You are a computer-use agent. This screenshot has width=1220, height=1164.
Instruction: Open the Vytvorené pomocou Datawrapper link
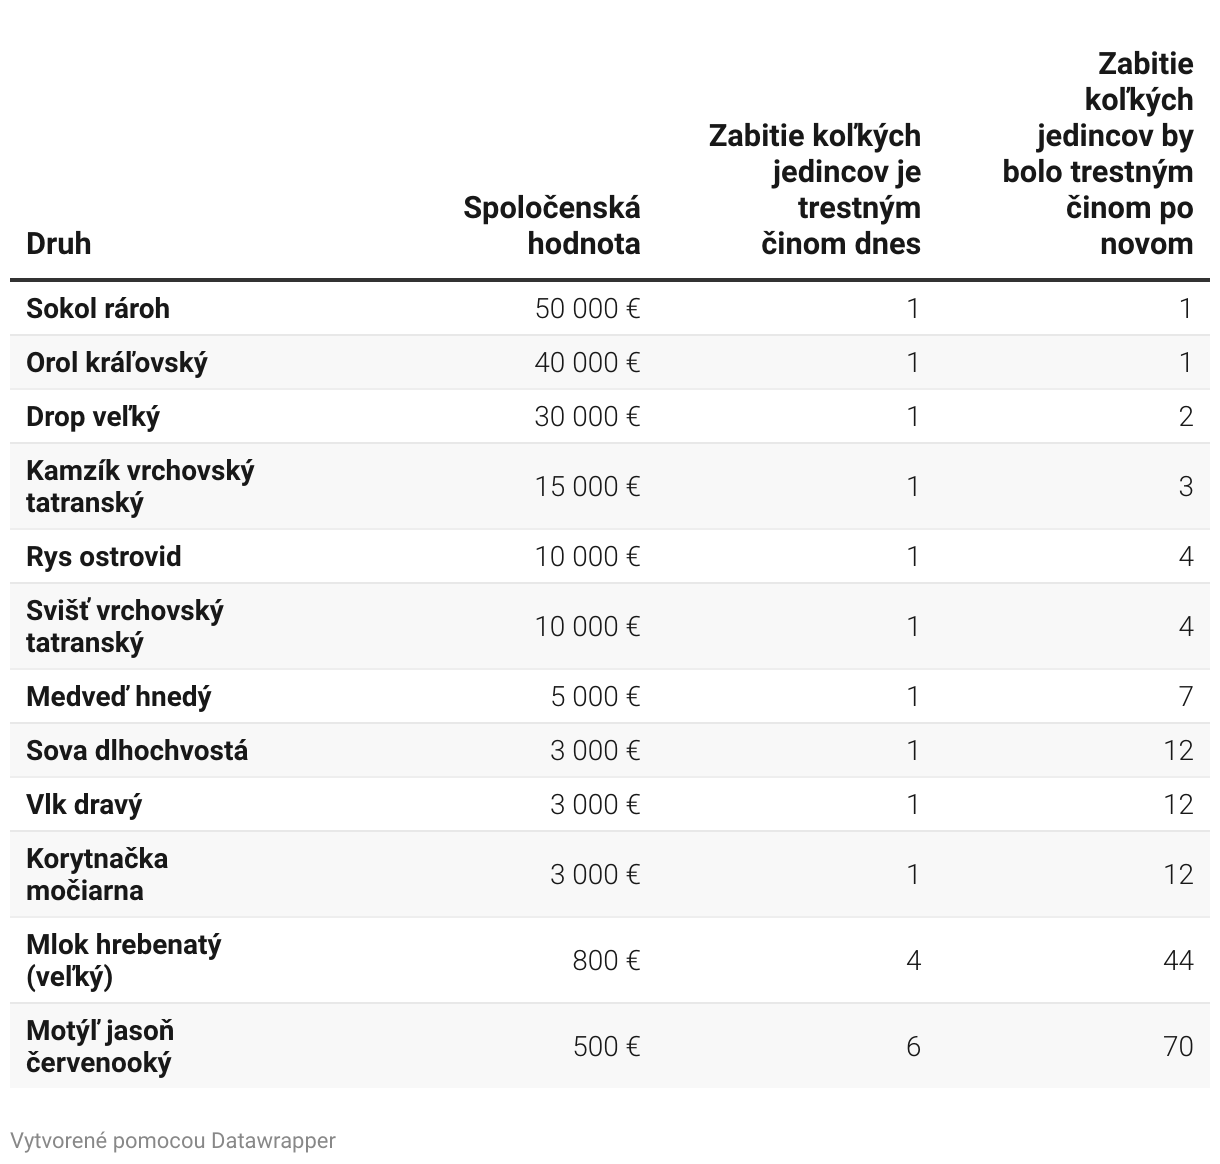[x=173, y=1140]
